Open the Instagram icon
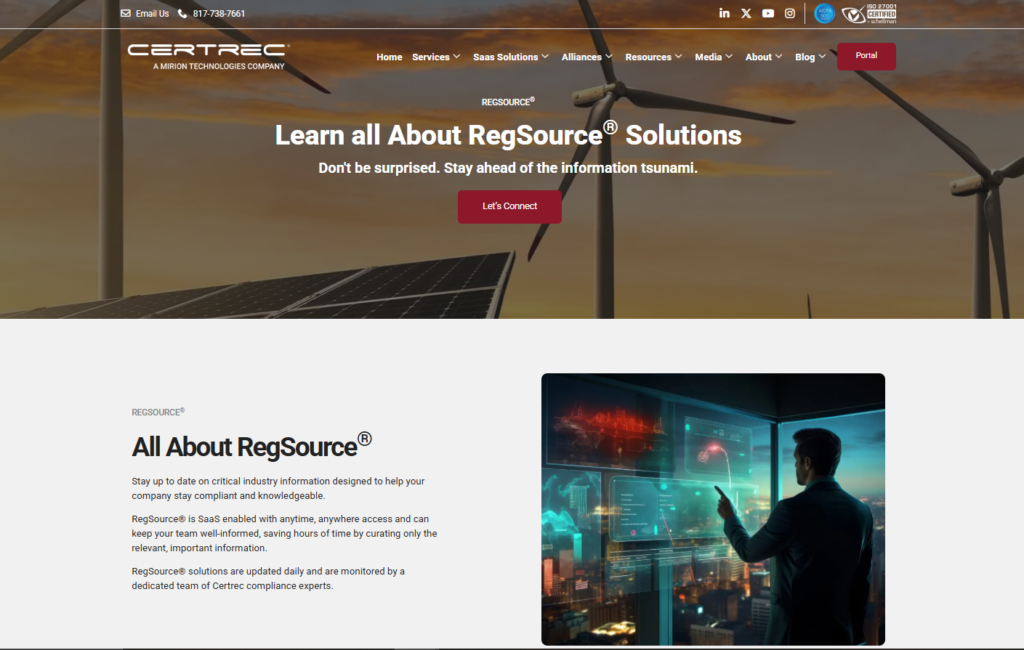Viewport: 1024px width, 650px height. 790,13
